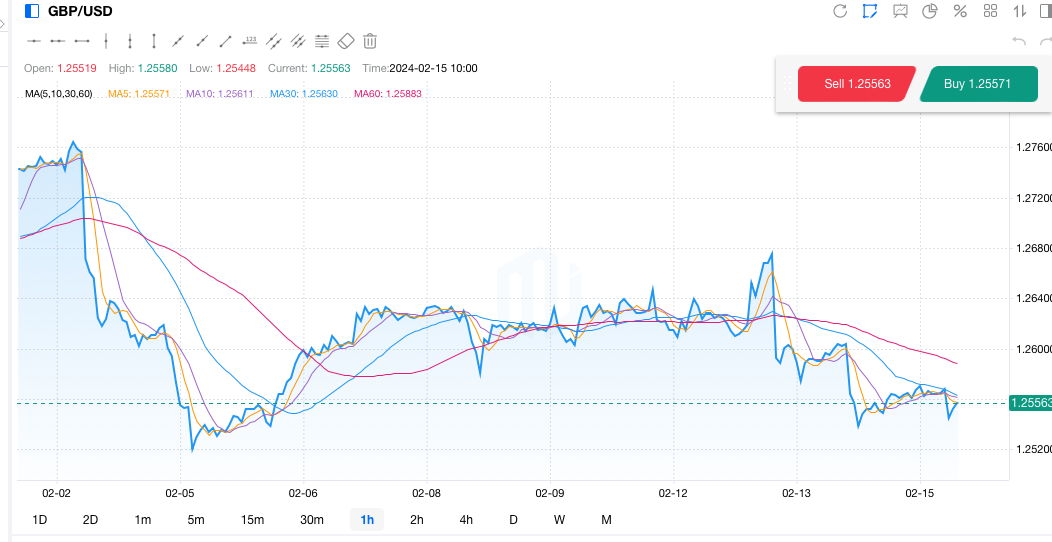
Task: Click the 1.25563 current price marker
Action: point(1029,403)
